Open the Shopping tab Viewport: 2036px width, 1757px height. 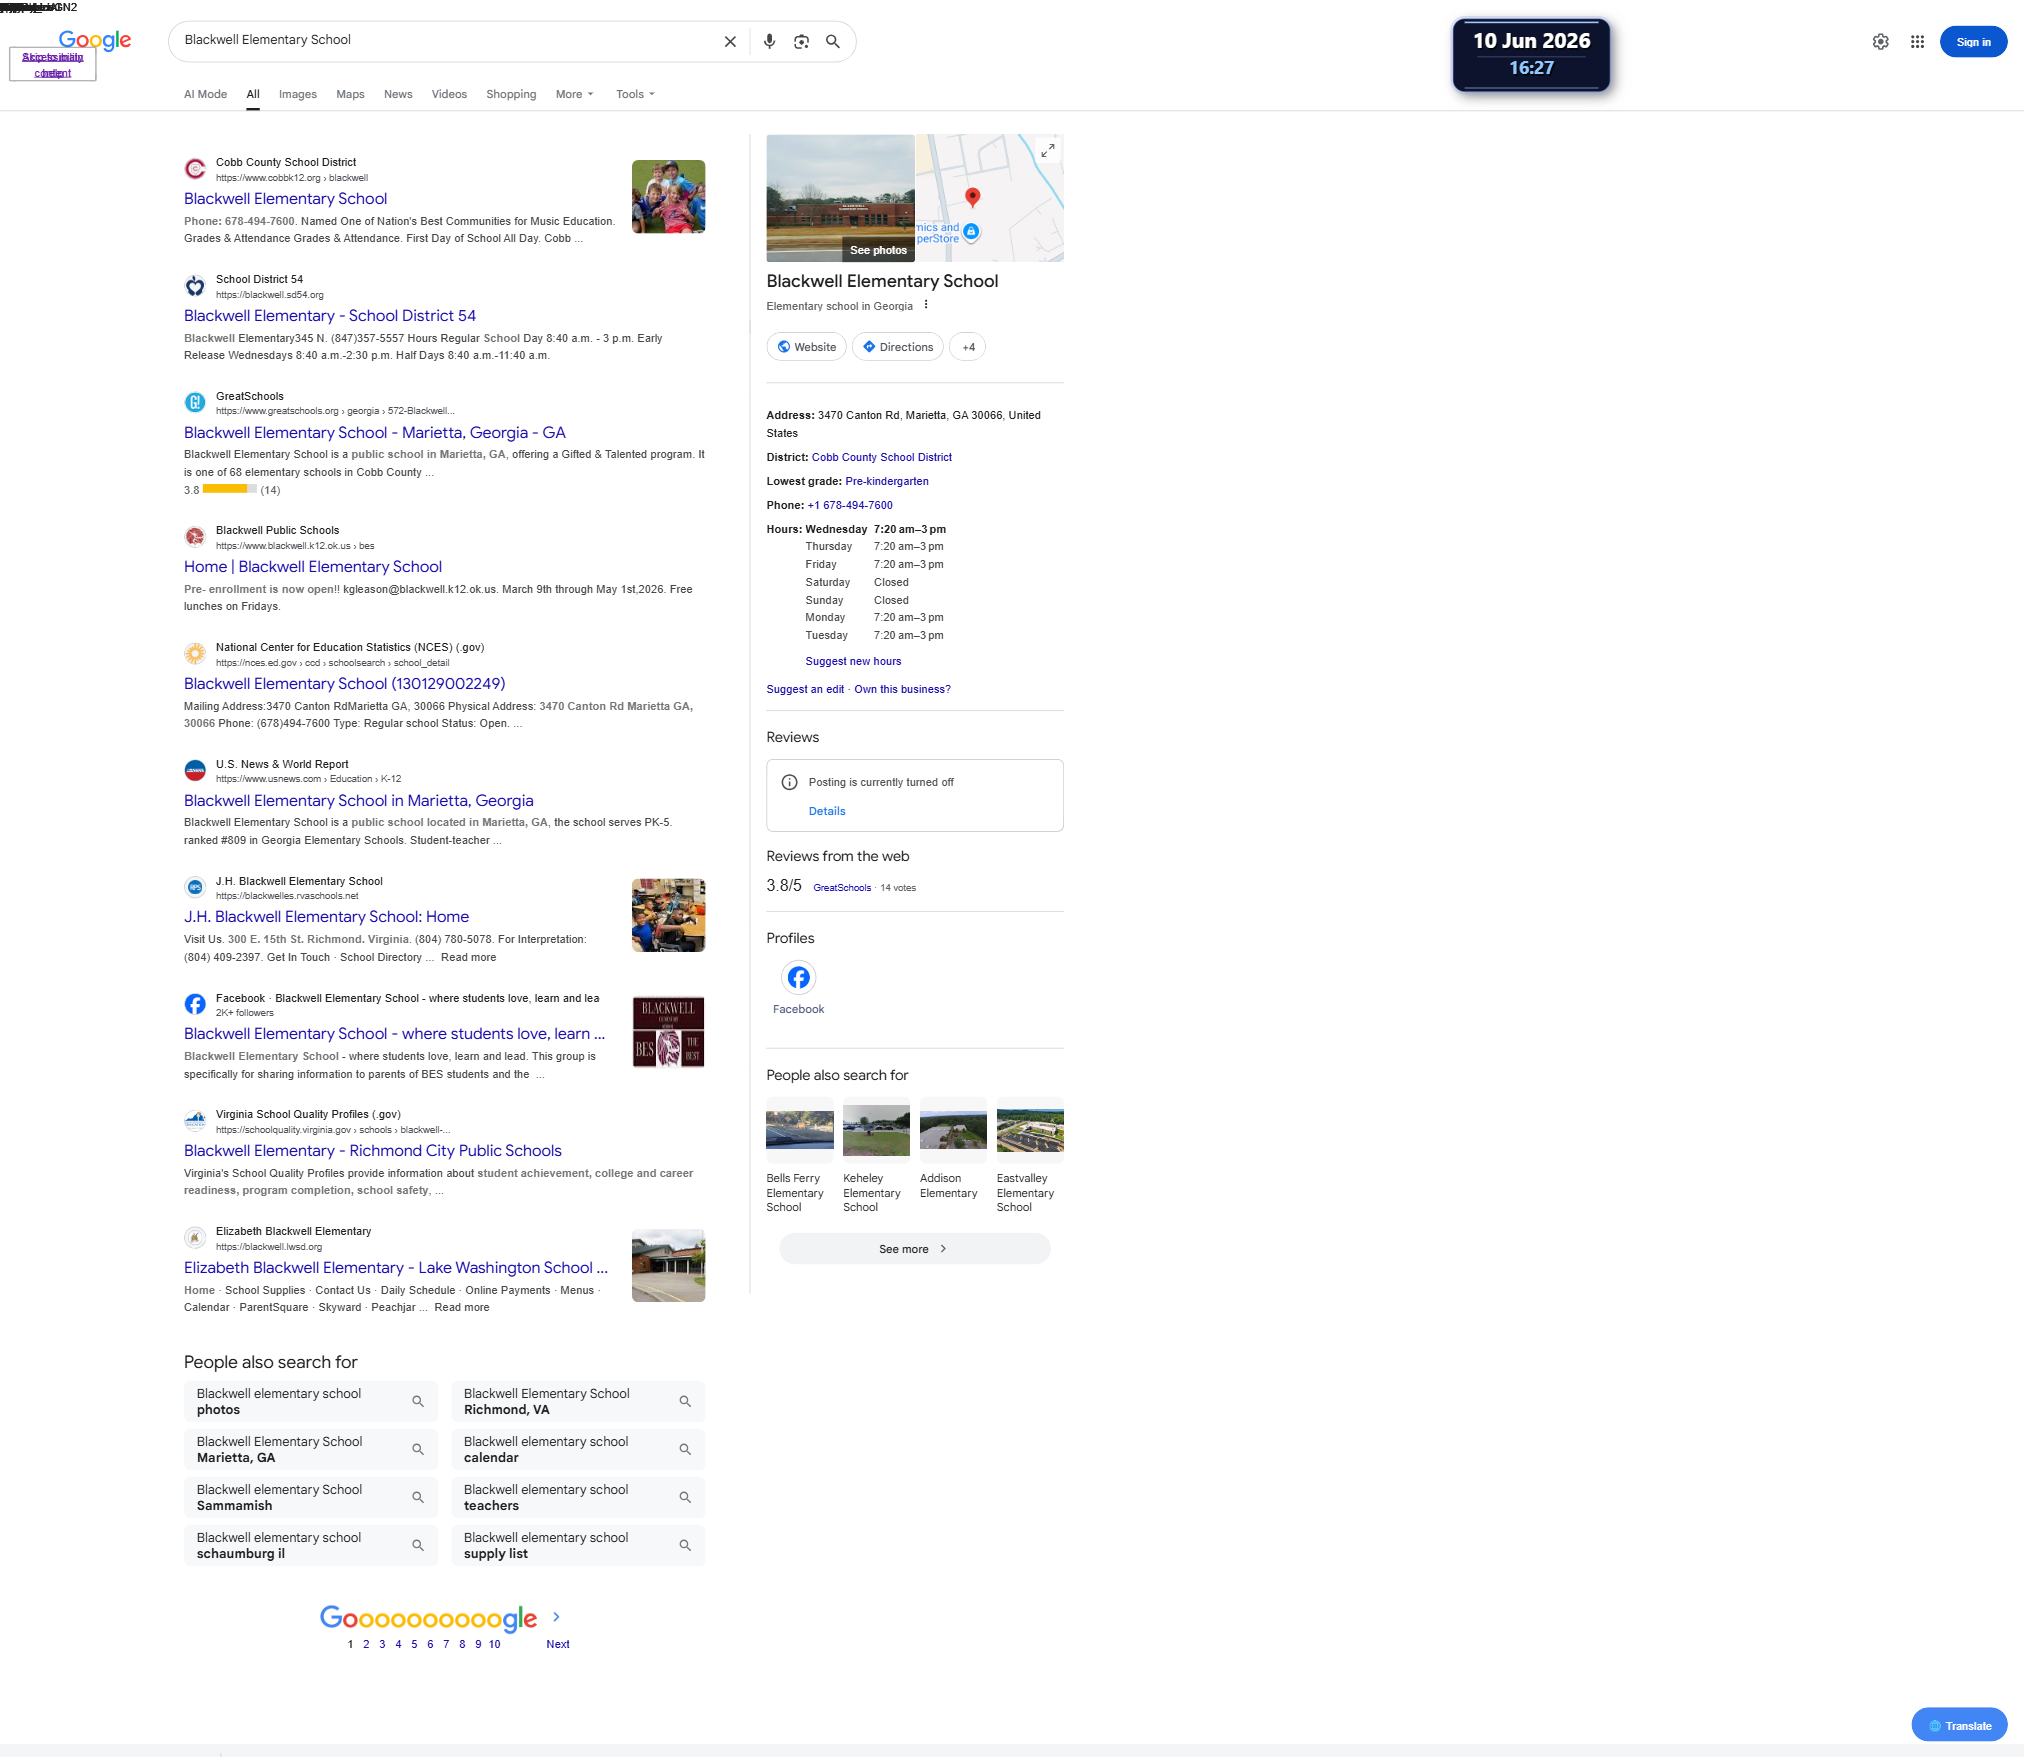pos(511,94)
